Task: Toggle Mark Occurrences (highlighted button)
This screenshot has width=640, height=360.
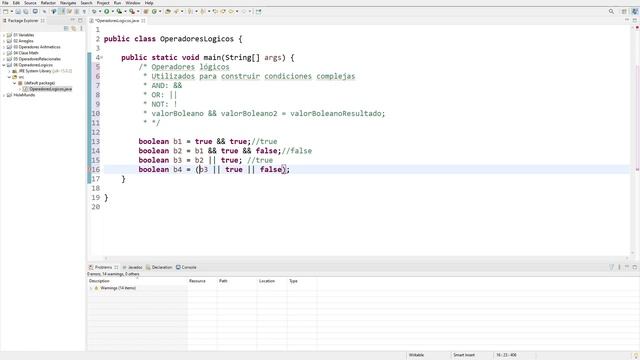Action: coord(62,11)
